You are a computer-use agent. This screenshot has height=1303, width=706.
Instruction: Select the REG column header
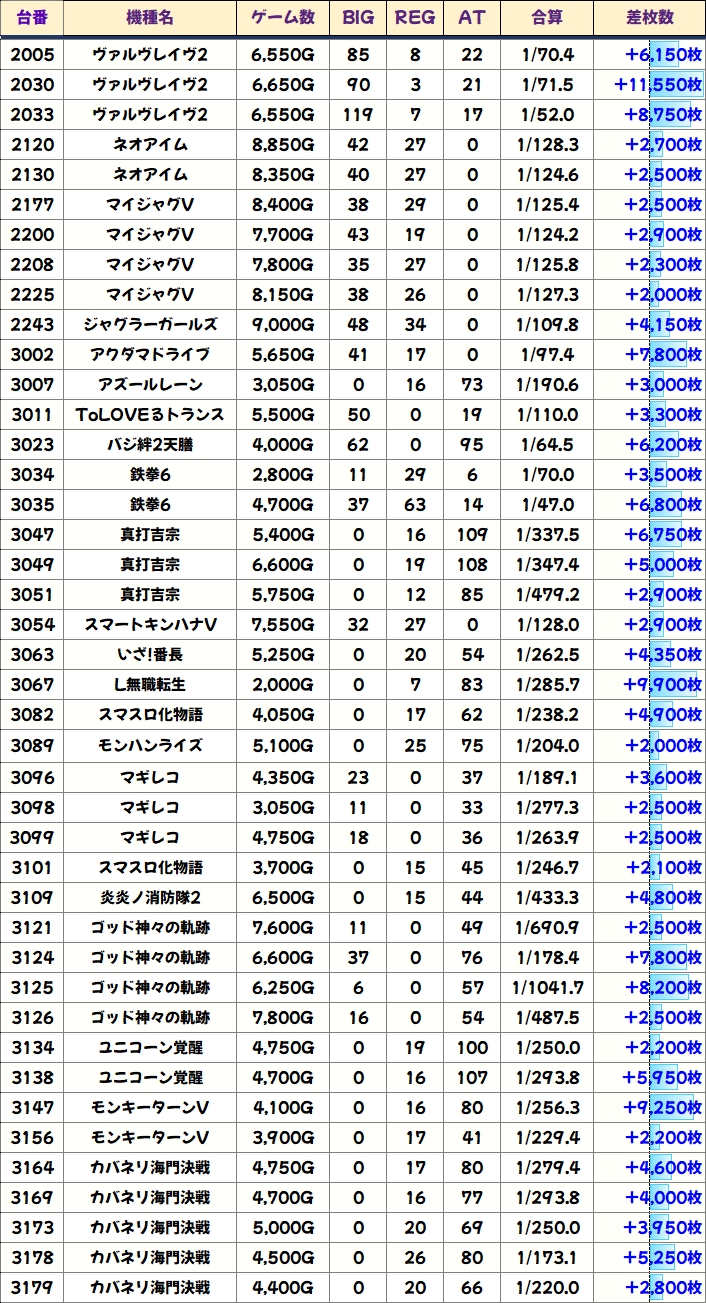coord(415,18)
